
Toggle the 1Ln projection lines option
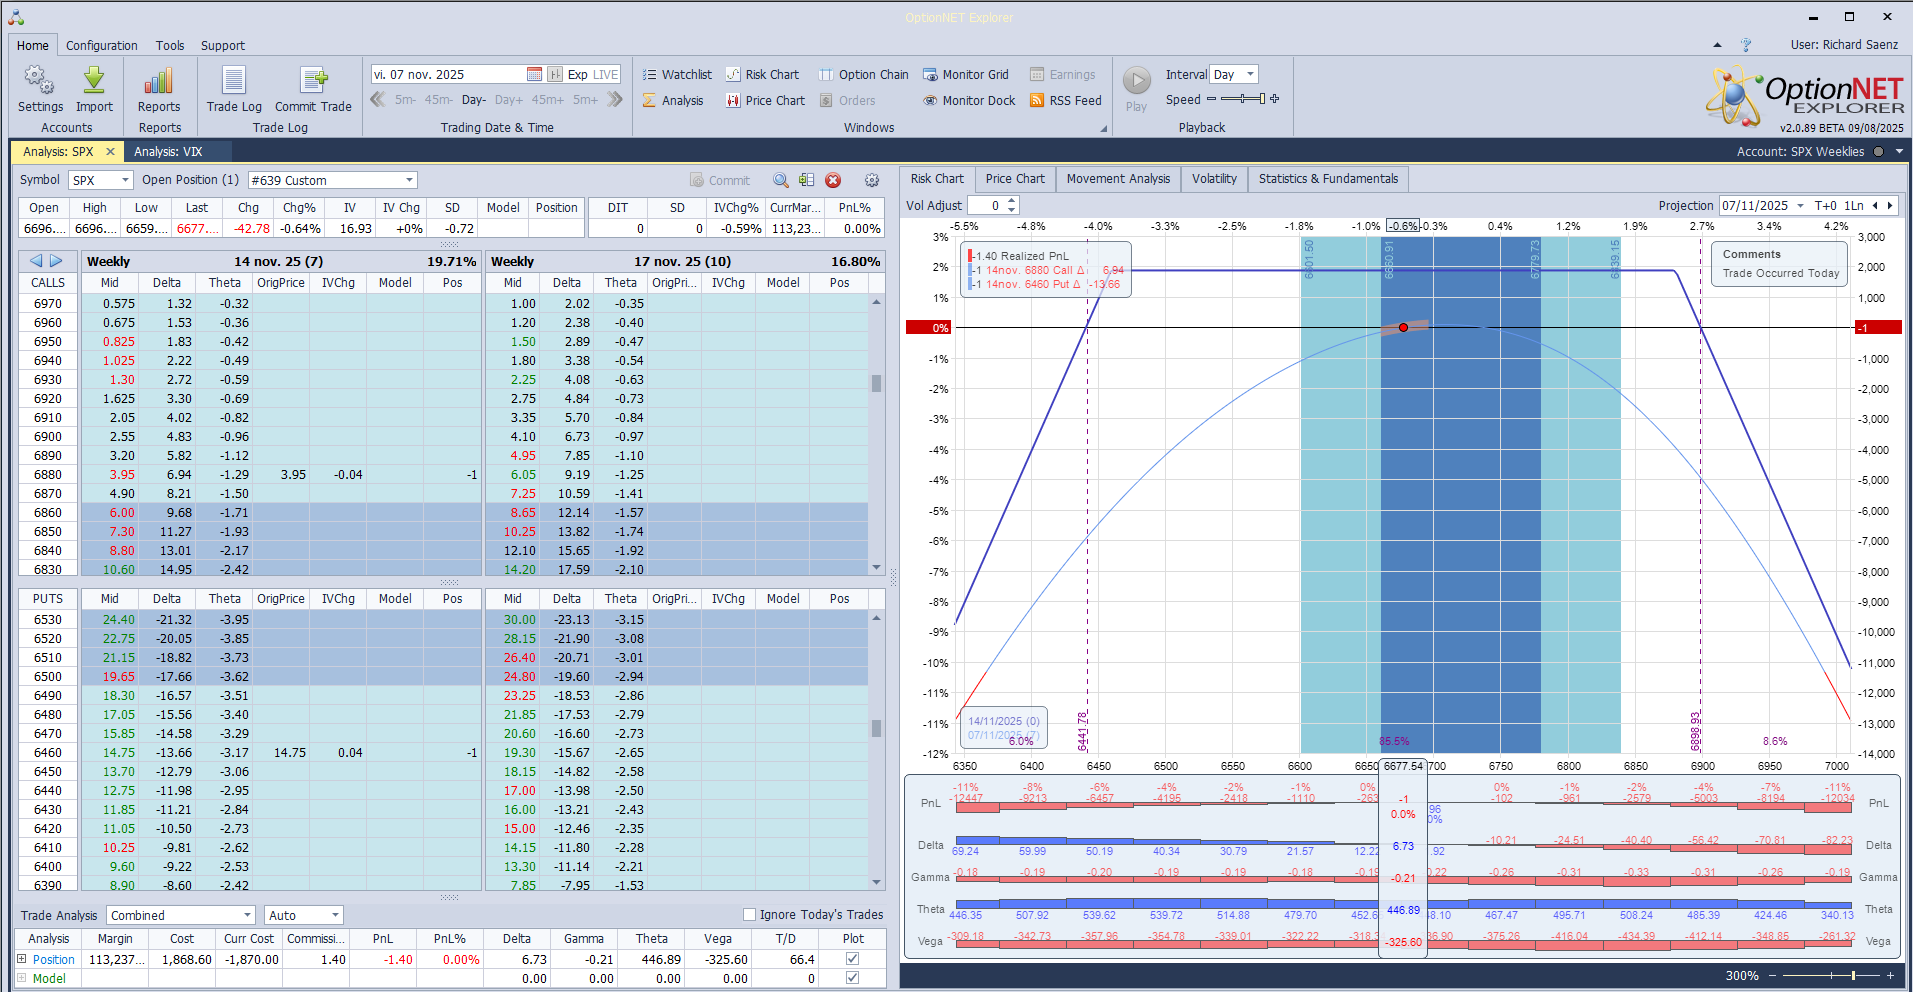1854,206
